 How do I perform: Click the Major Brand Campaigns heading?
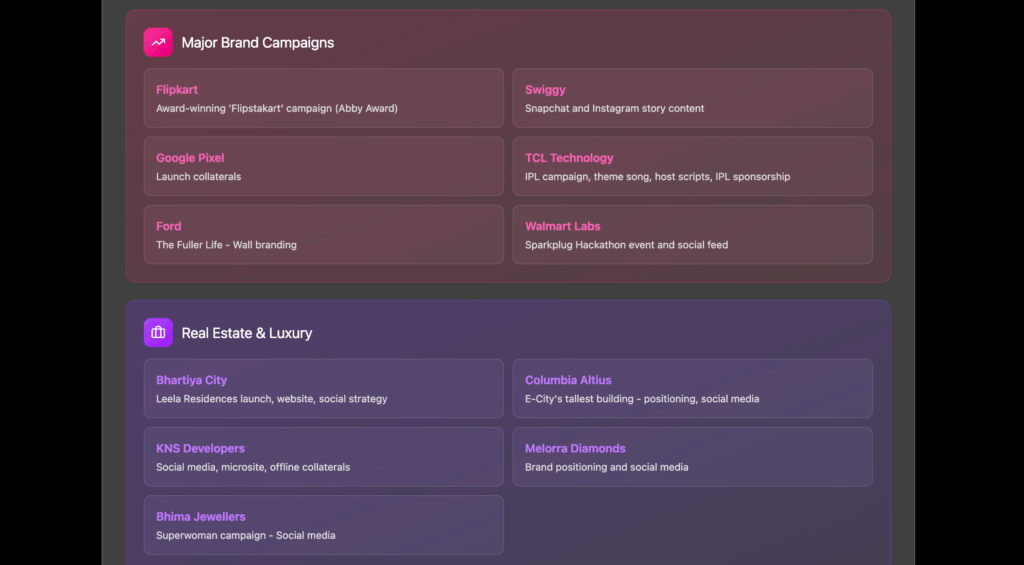pyautogui.click(x=258, y=43)
